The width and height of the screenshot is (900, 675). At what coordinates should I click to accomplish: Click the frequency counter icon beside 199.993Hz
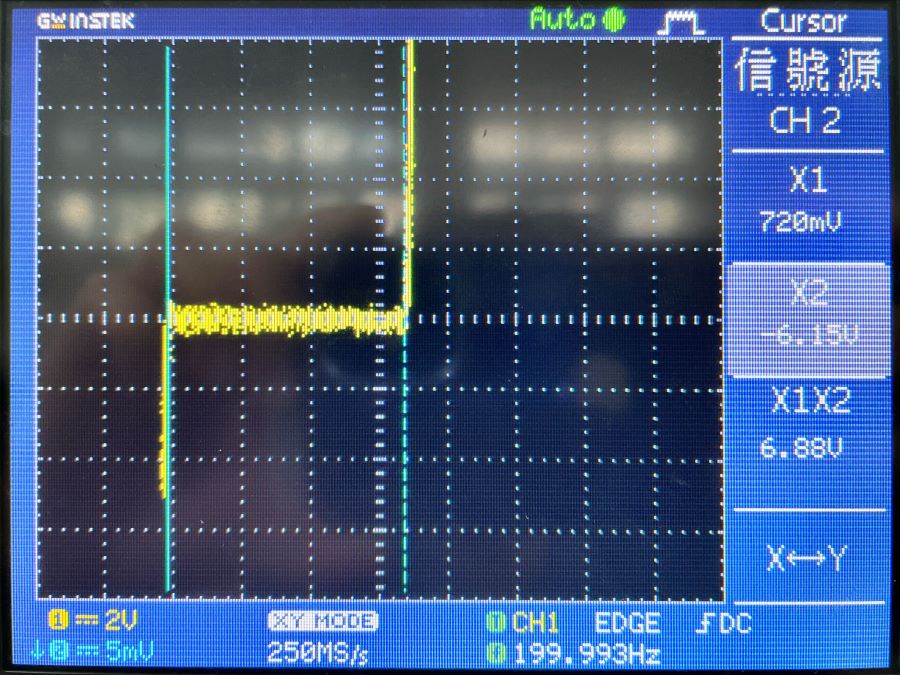(x=493, y=655)
